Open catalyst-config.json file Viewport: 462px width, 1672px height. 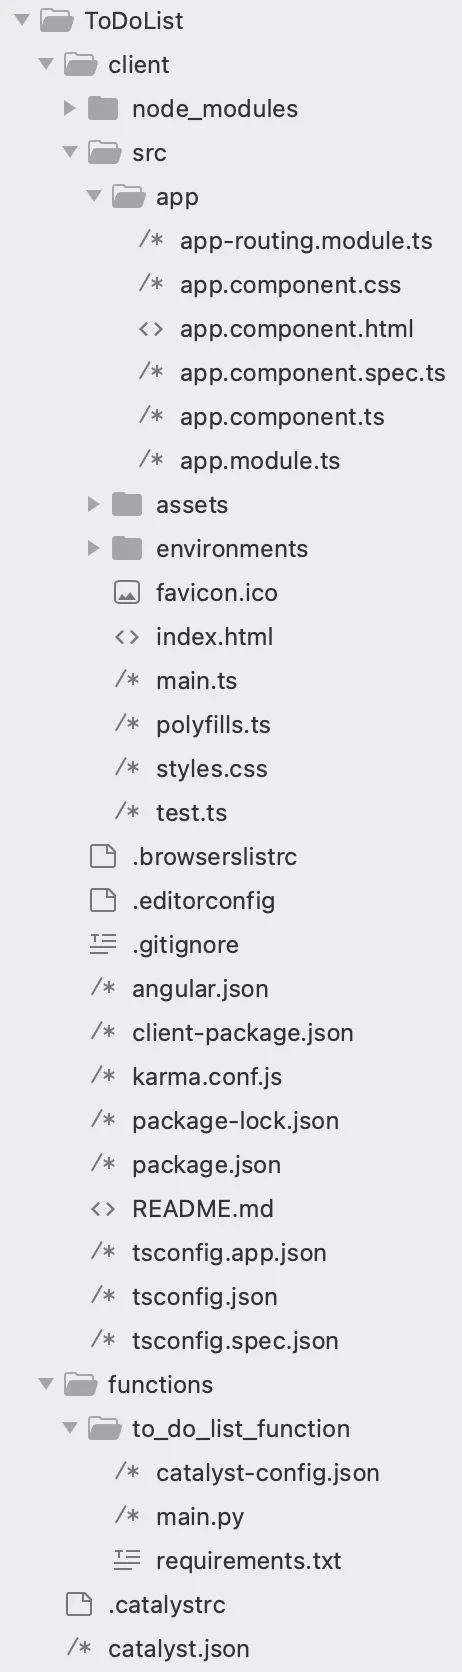[268, 1473]
